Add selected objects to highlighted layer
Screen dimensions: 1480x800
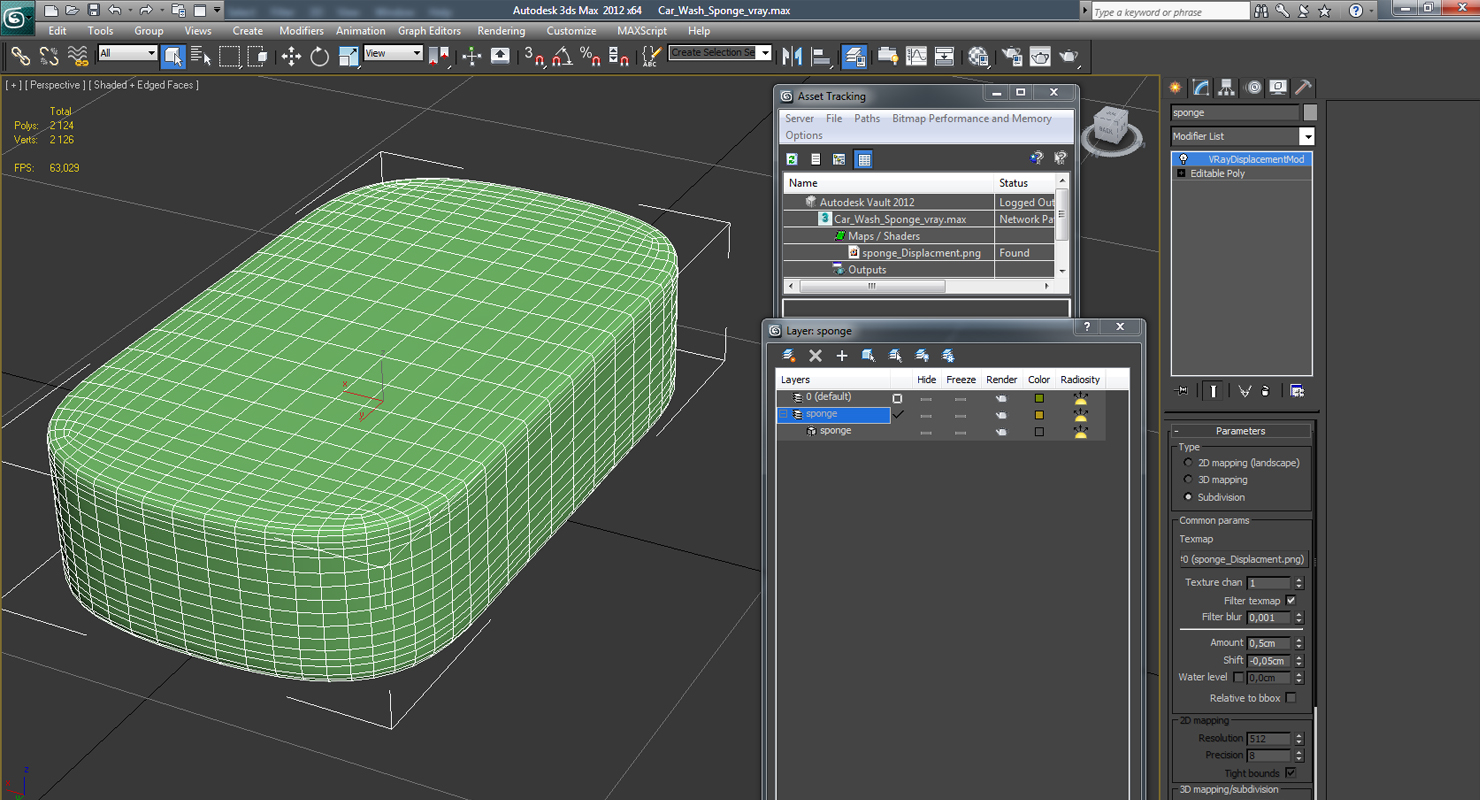coord(842,355)
